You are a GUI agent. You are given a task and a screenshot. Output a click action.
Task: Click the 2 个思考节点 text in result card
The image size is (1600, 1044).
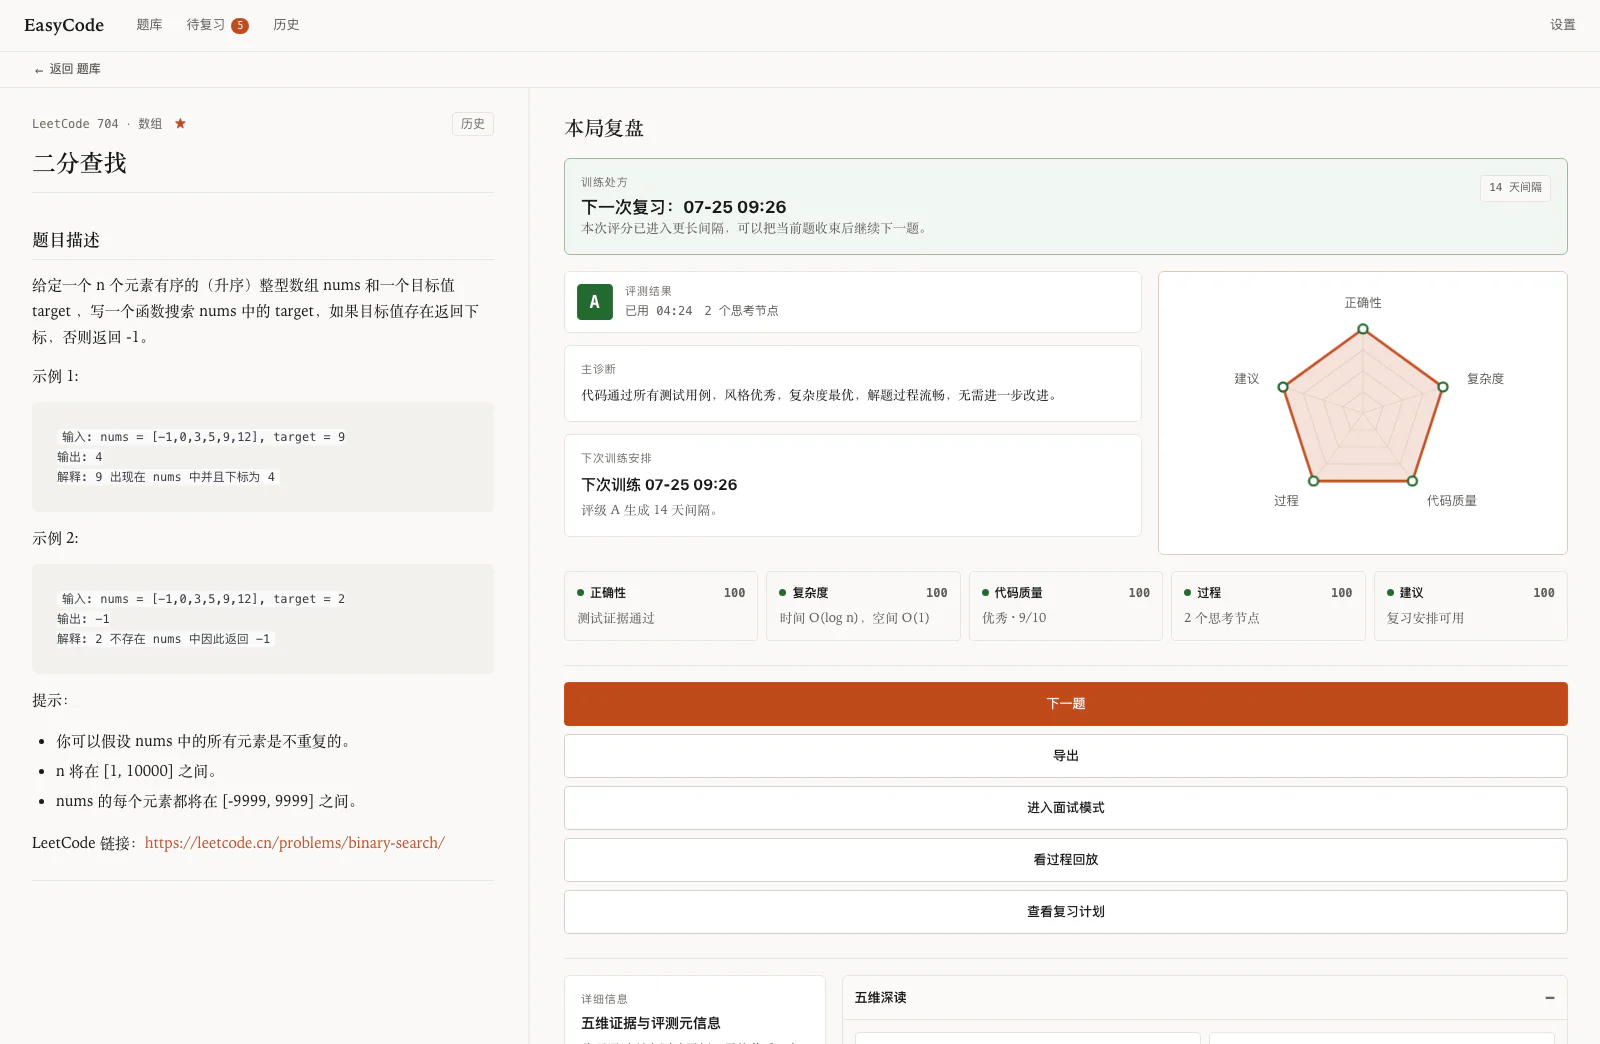741,311
